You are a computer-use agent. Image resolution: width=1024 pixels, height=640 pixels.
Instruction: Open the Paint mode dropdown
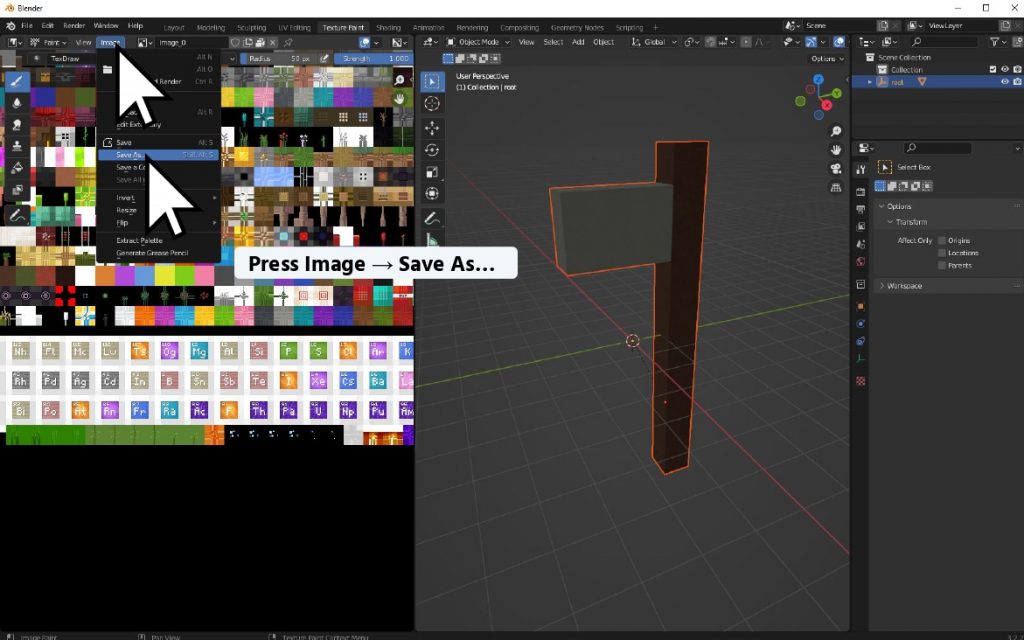[49, 42]
